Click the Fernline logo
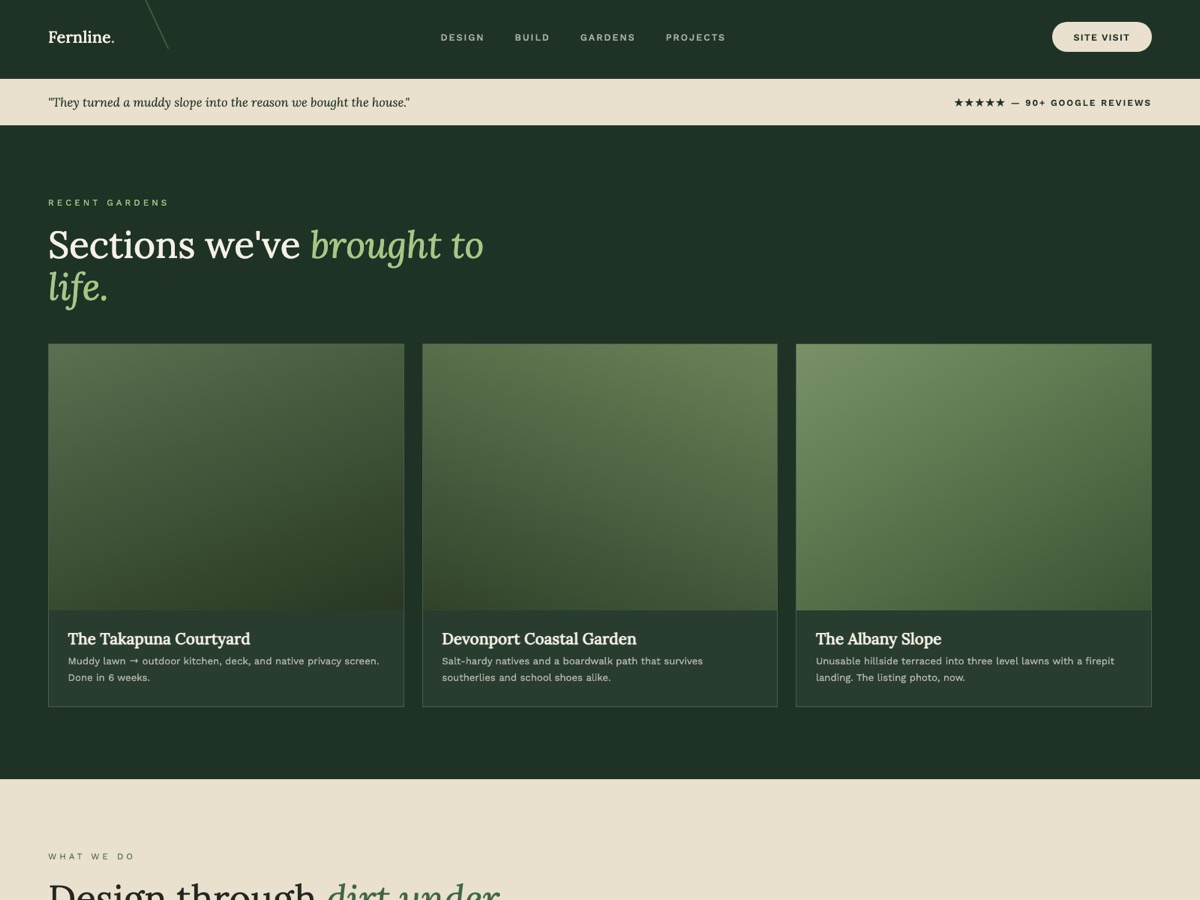Viewport: 1200px width, 900px height. coord(81,37)
